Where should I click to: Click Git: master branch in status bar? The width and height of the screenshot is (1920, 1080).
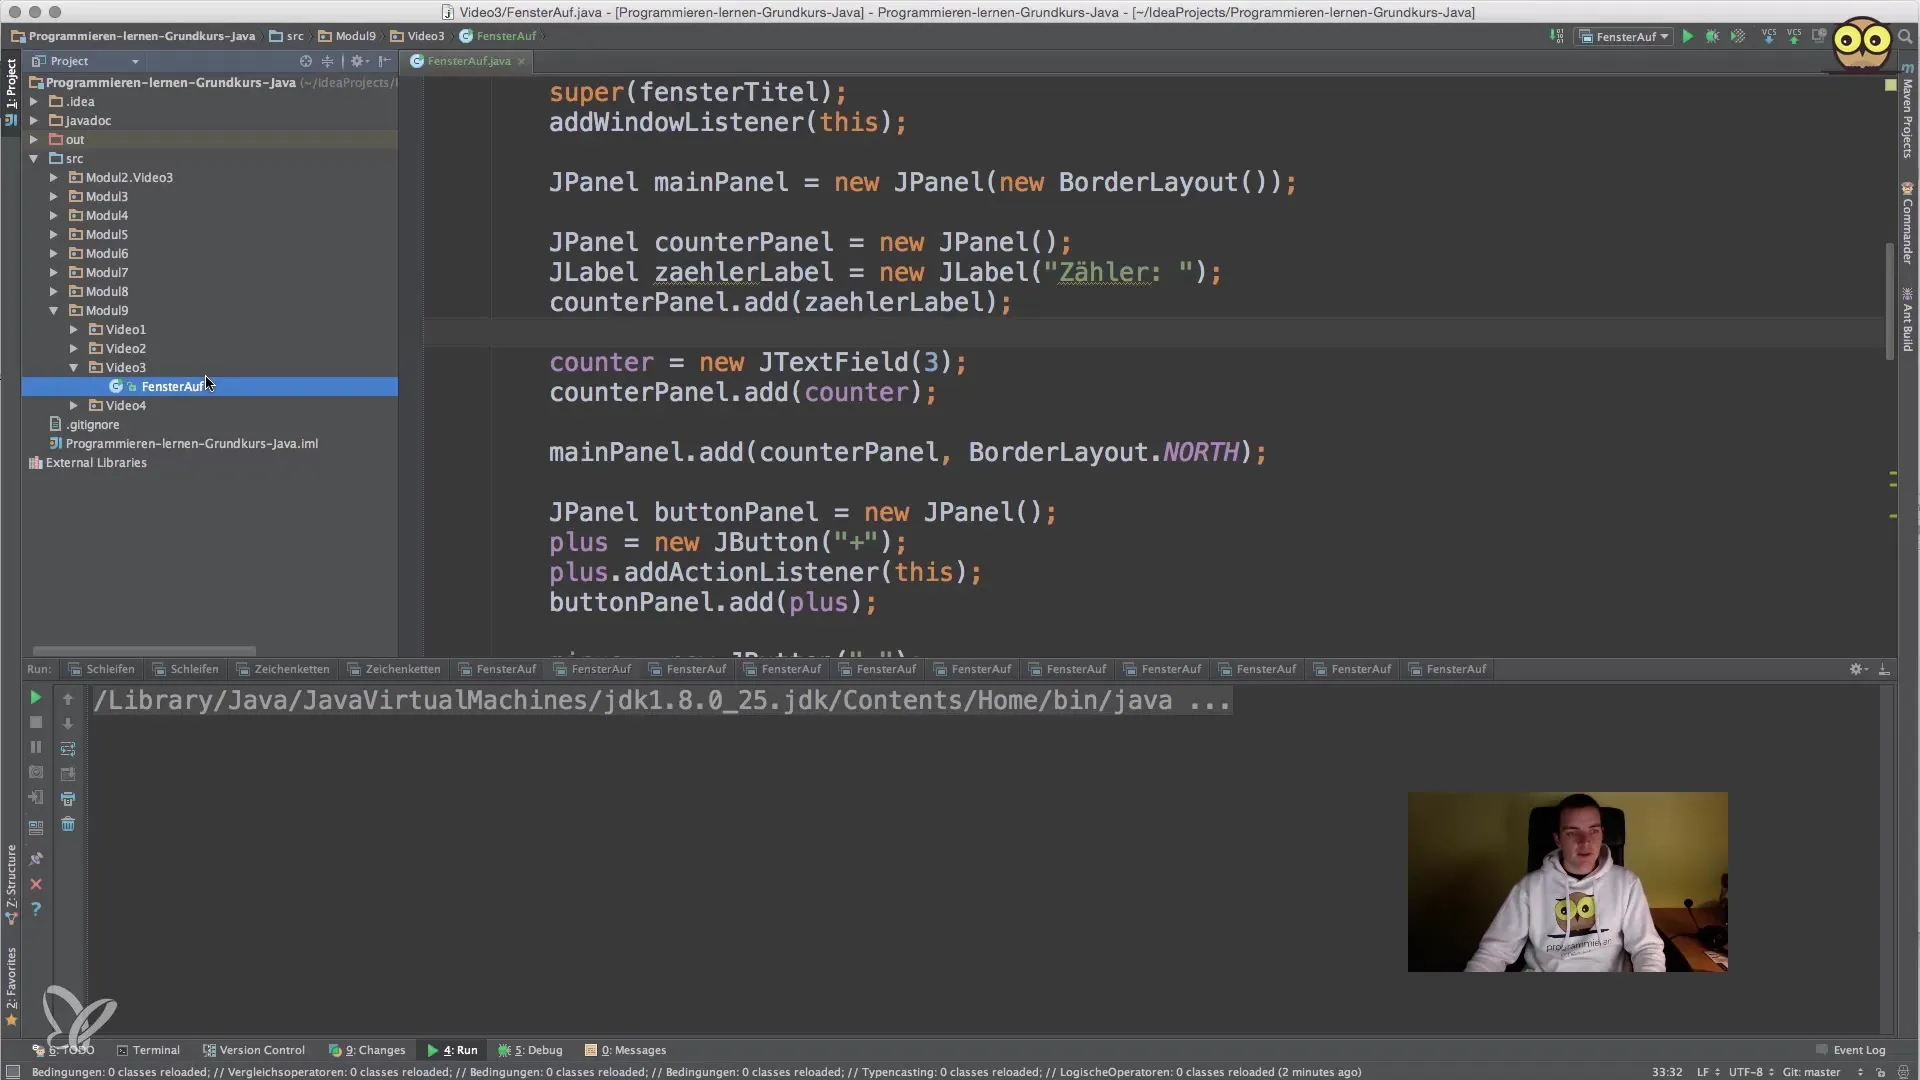[1812, 1072]
